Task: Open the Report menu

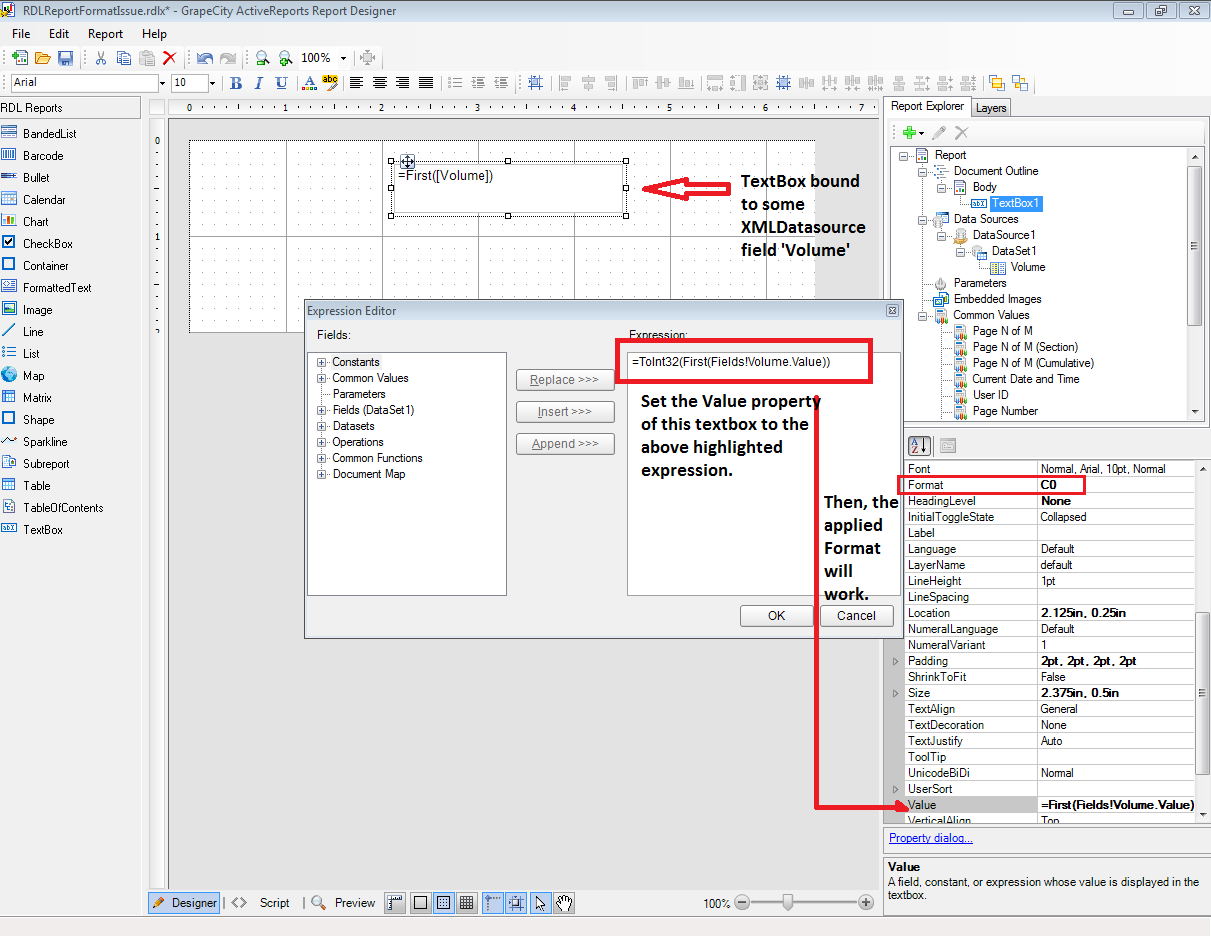Action: coord(104,33)
